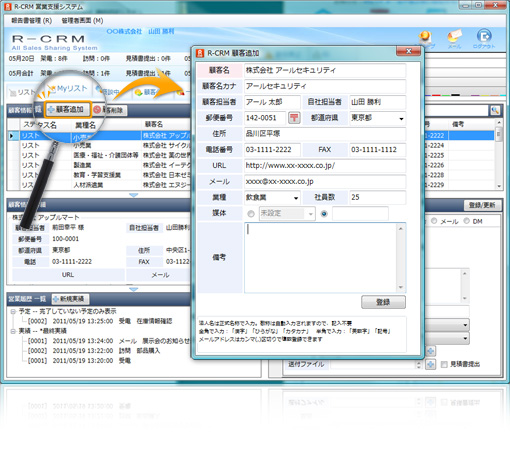Image resolution: width=510 pixels, height=450 pixels.
Task: Select the DM radio button
Action: point(467,221)
